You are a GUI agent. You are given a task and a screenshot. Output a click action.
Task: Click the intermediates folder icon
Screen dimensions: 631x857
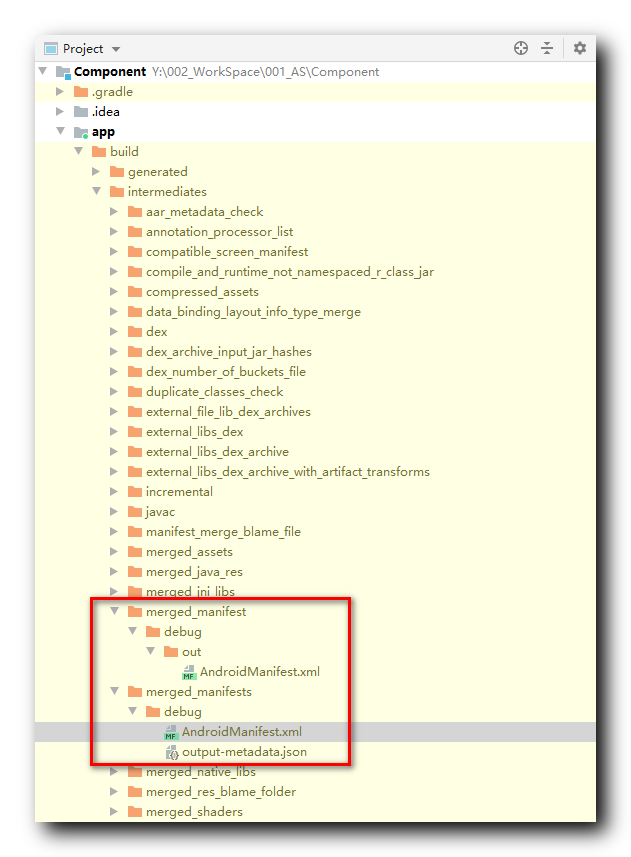tap(117, 191)
